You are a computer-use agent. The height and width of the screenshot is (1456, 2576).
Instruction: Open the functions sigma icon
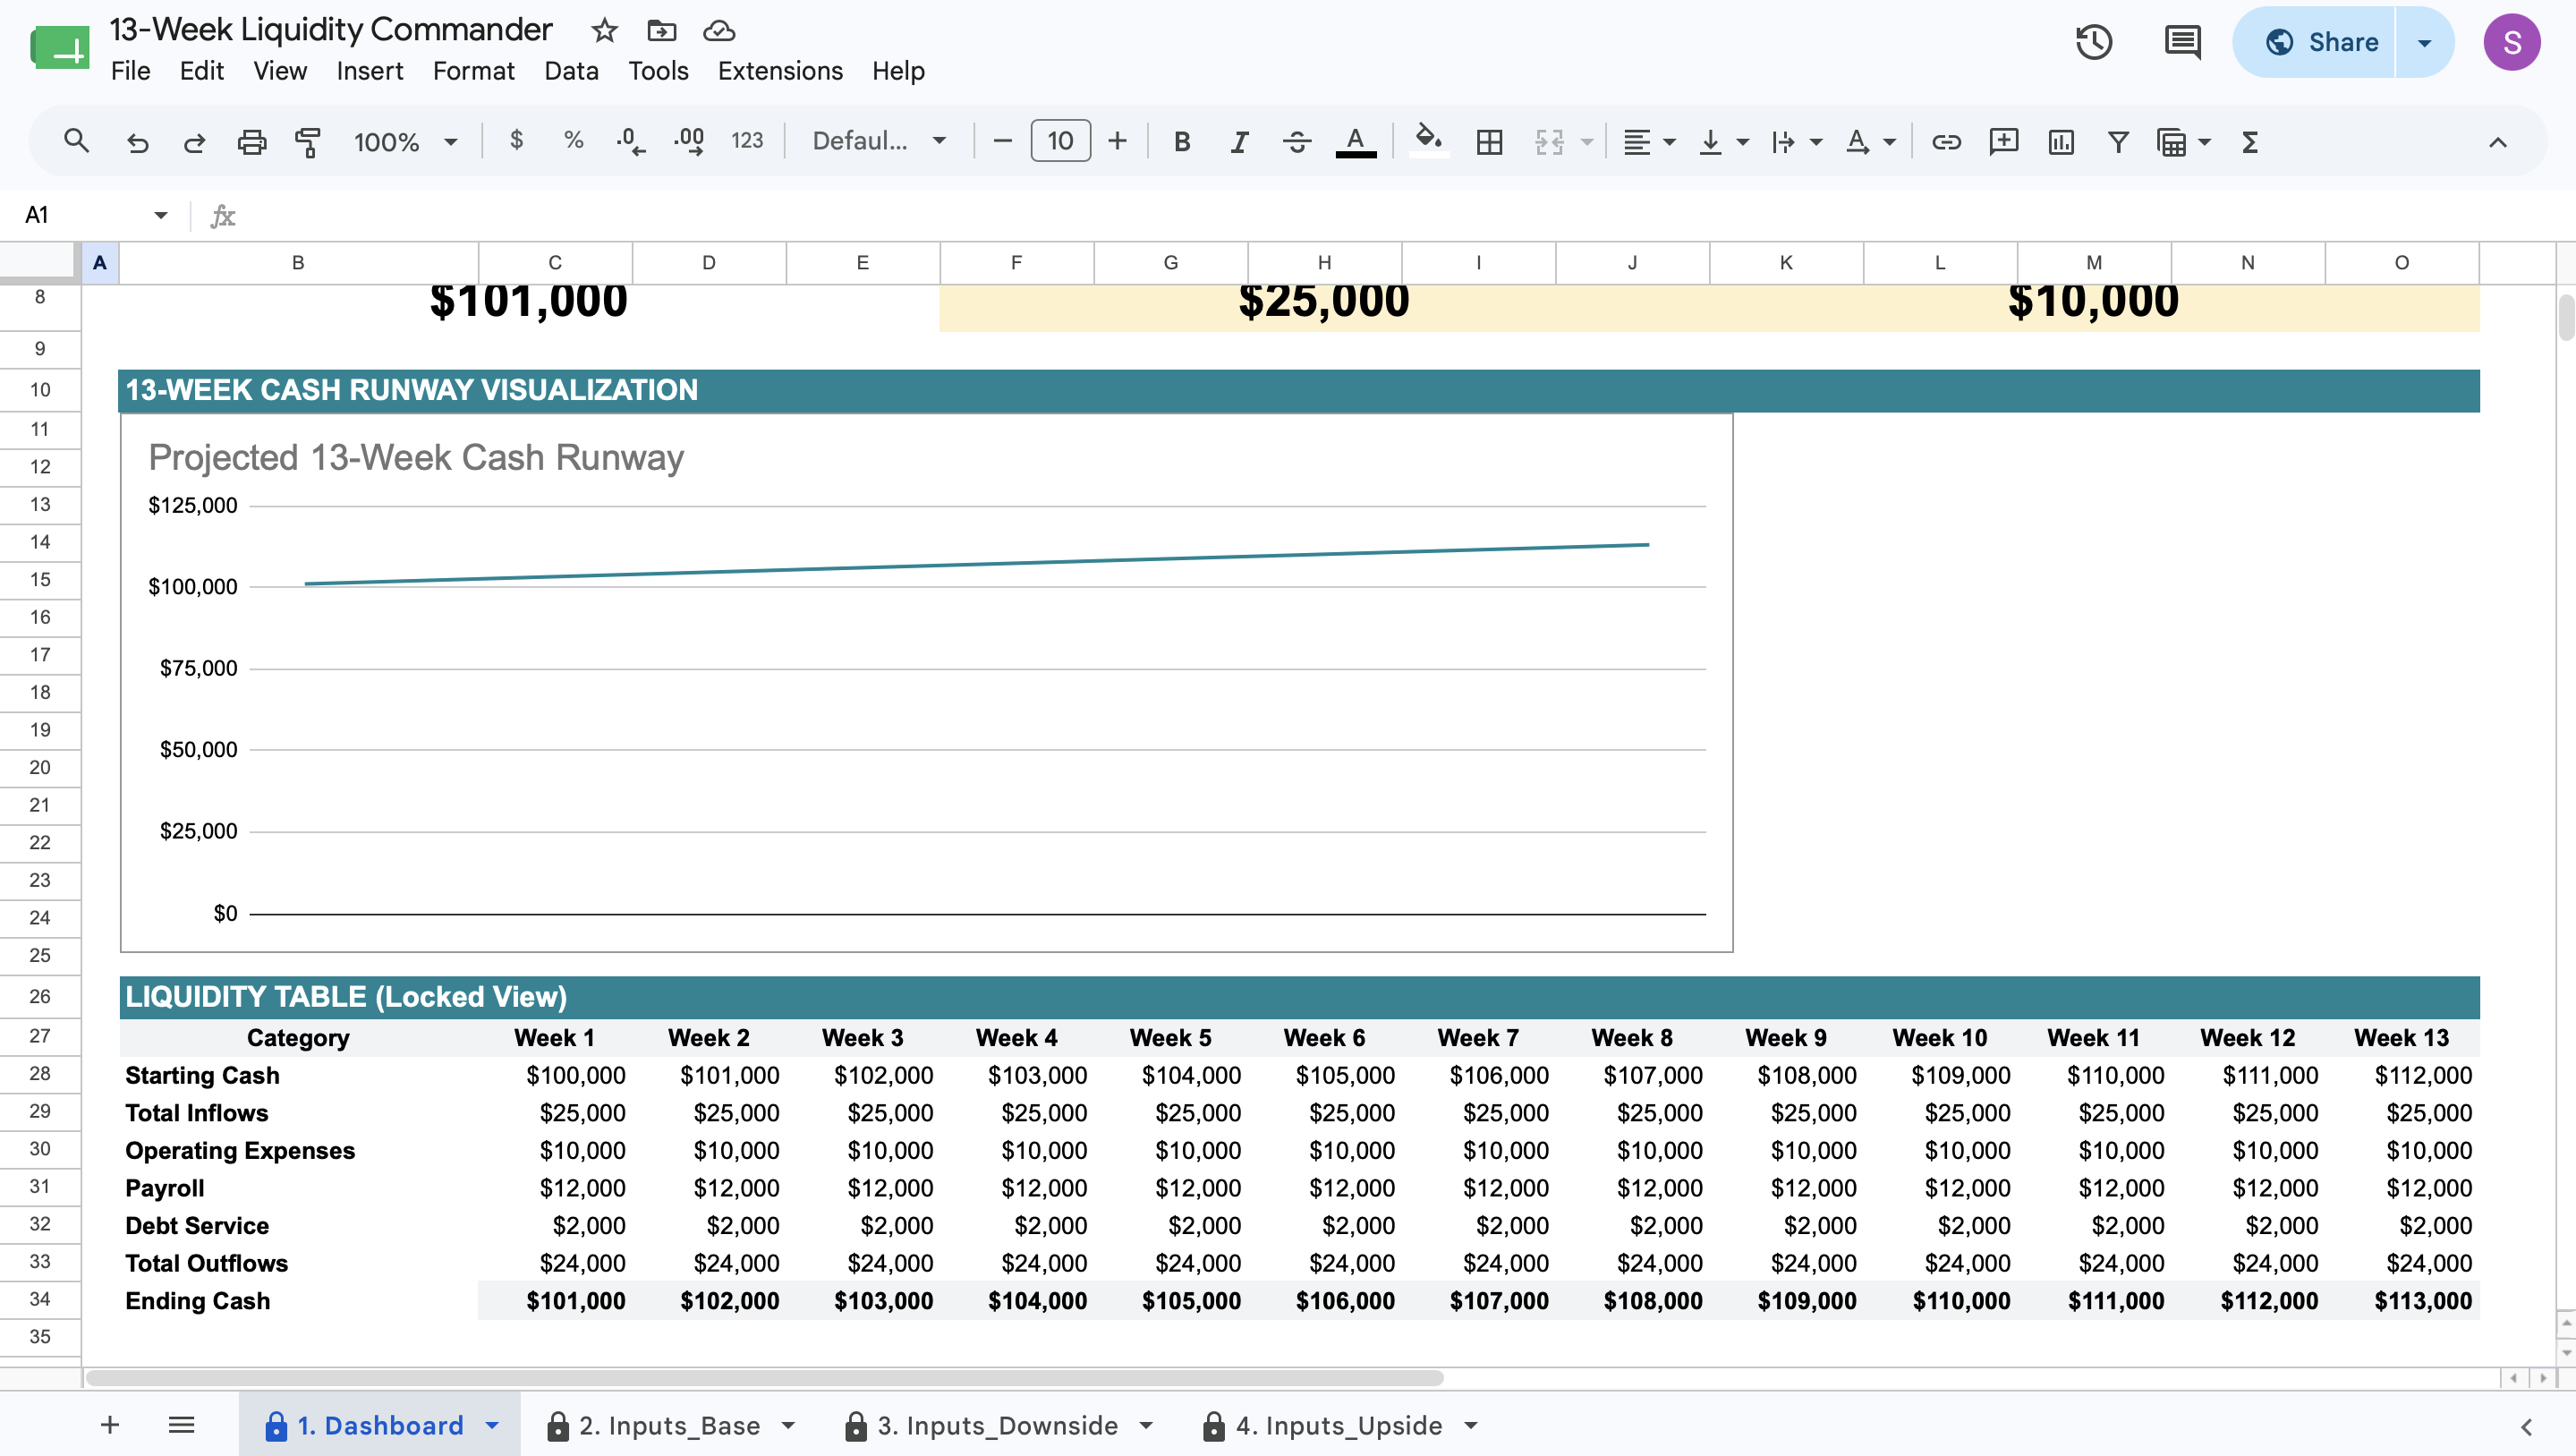2250,142
